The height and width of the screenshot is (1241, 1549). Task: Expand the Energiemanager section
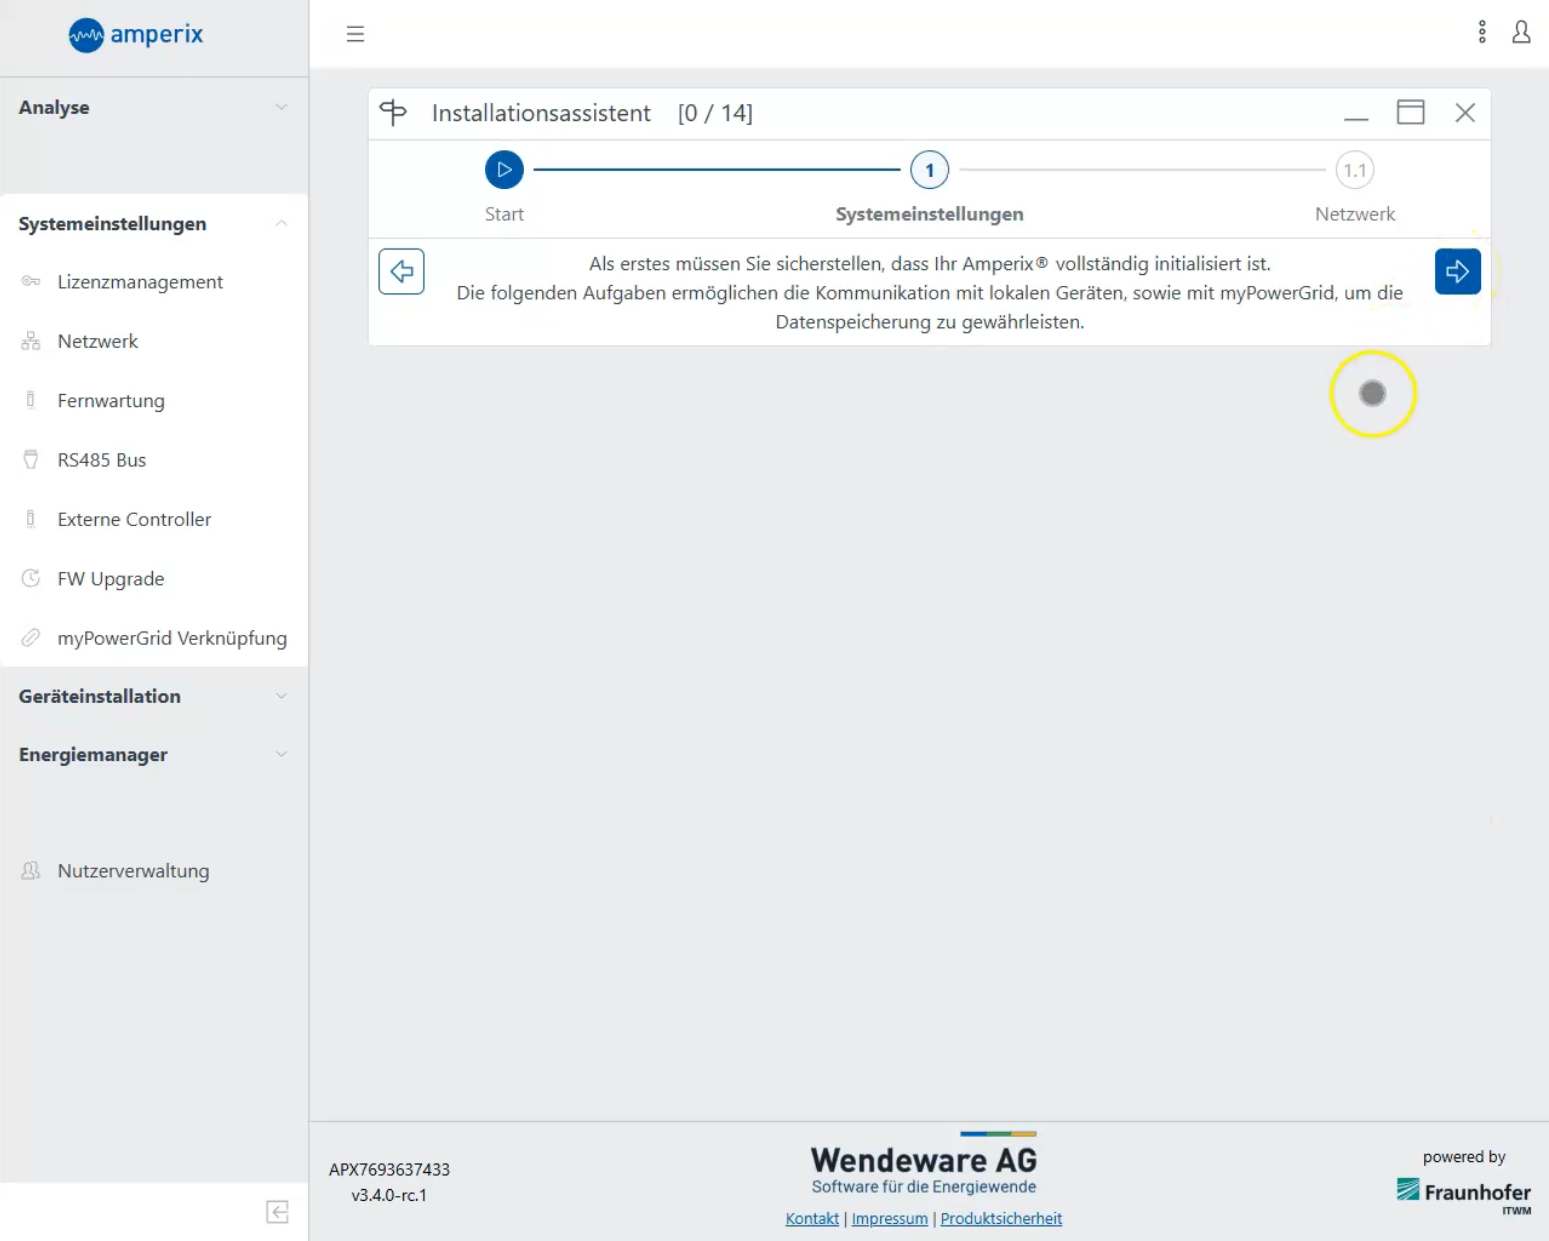[154, 755]
